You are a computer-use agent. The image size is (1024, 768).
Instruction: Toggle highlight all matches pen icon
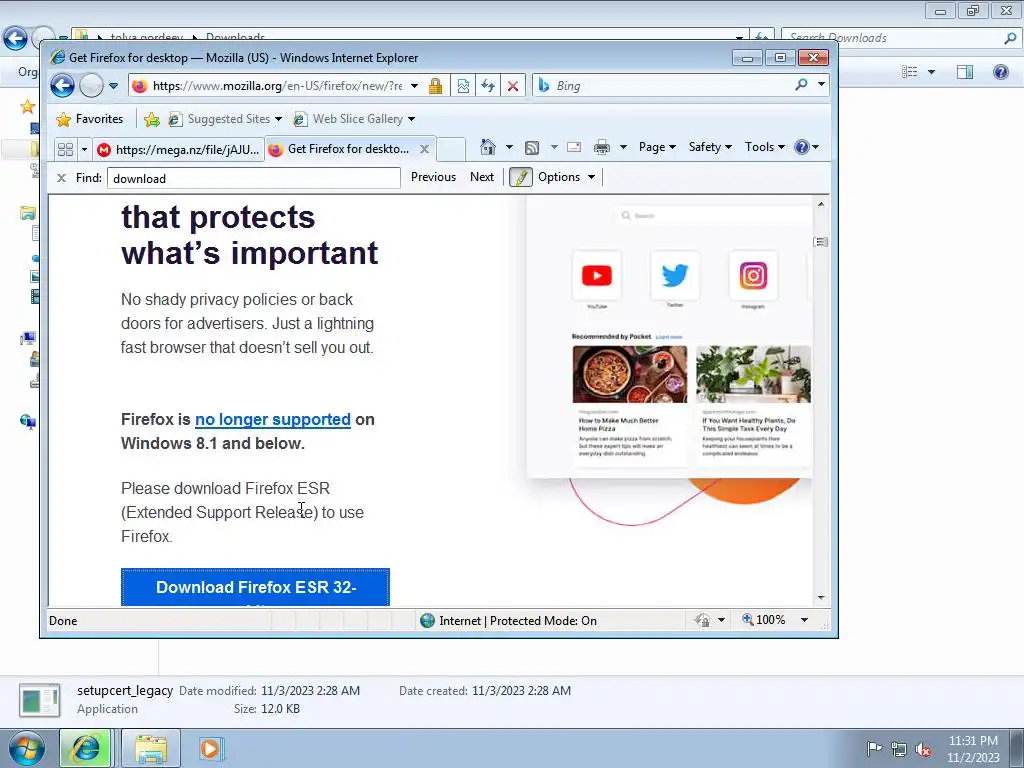[520, 177]
